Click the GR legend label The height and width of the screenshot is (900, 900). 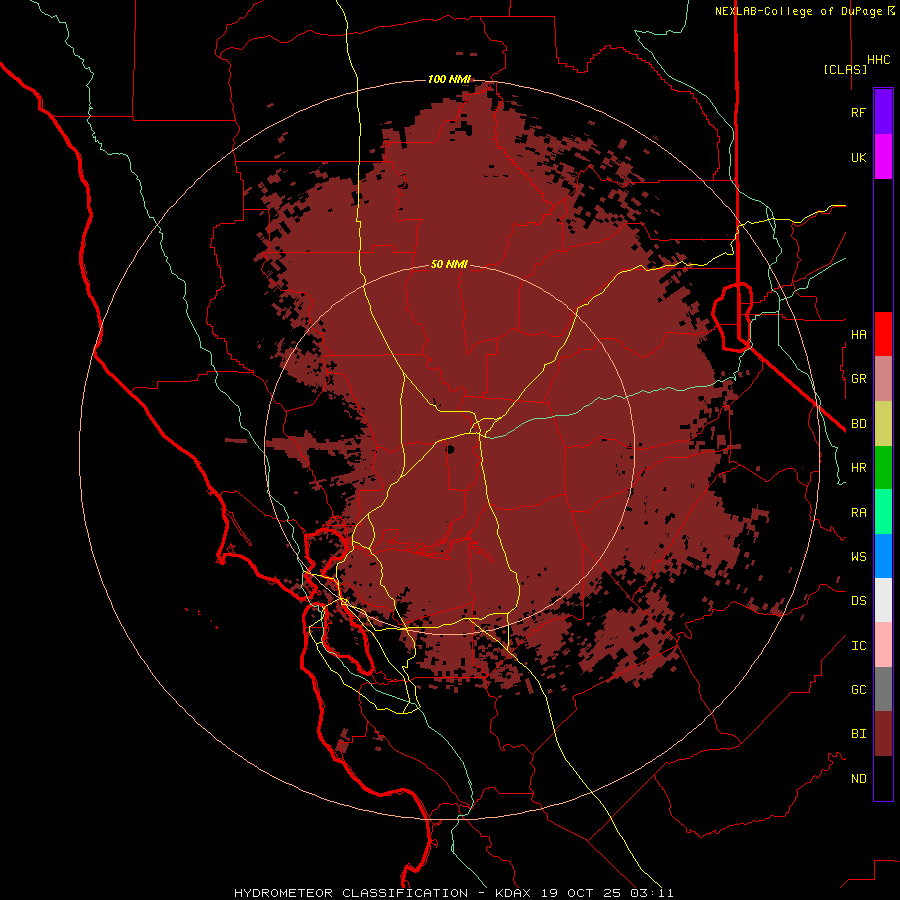(x=858, y=379)
